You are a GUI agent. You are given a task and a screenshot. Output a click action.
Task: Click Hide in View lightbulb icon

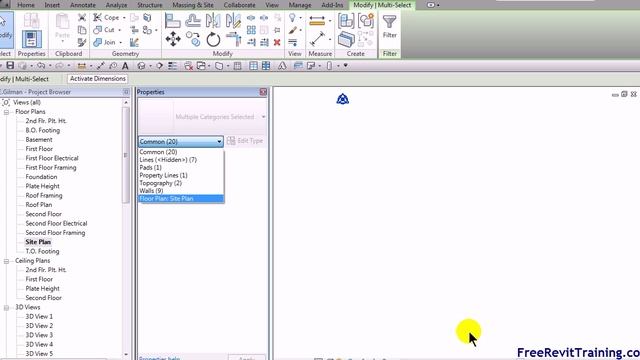292,18
